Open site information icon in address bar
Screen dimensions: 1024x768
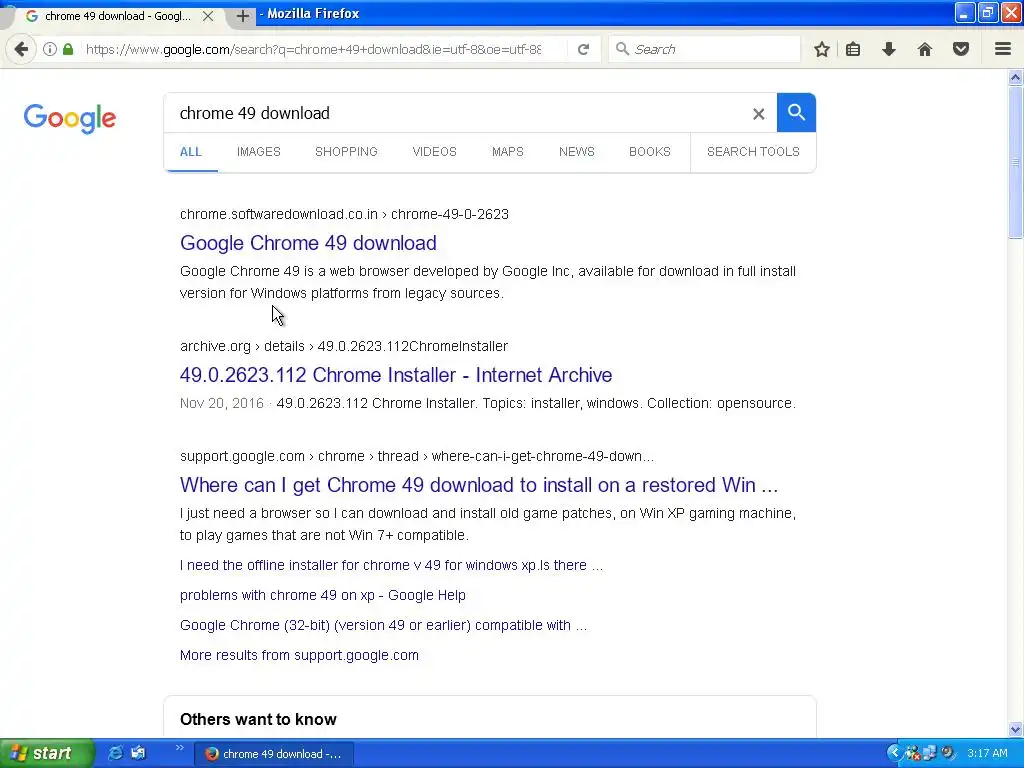[x=50, y=49]
